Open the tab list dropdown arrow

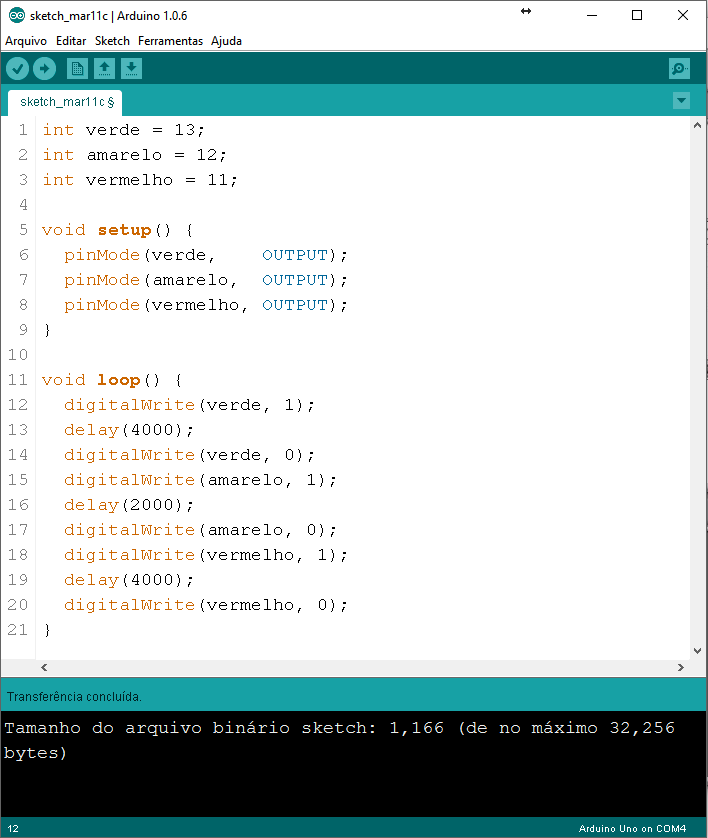coord(681,100)
